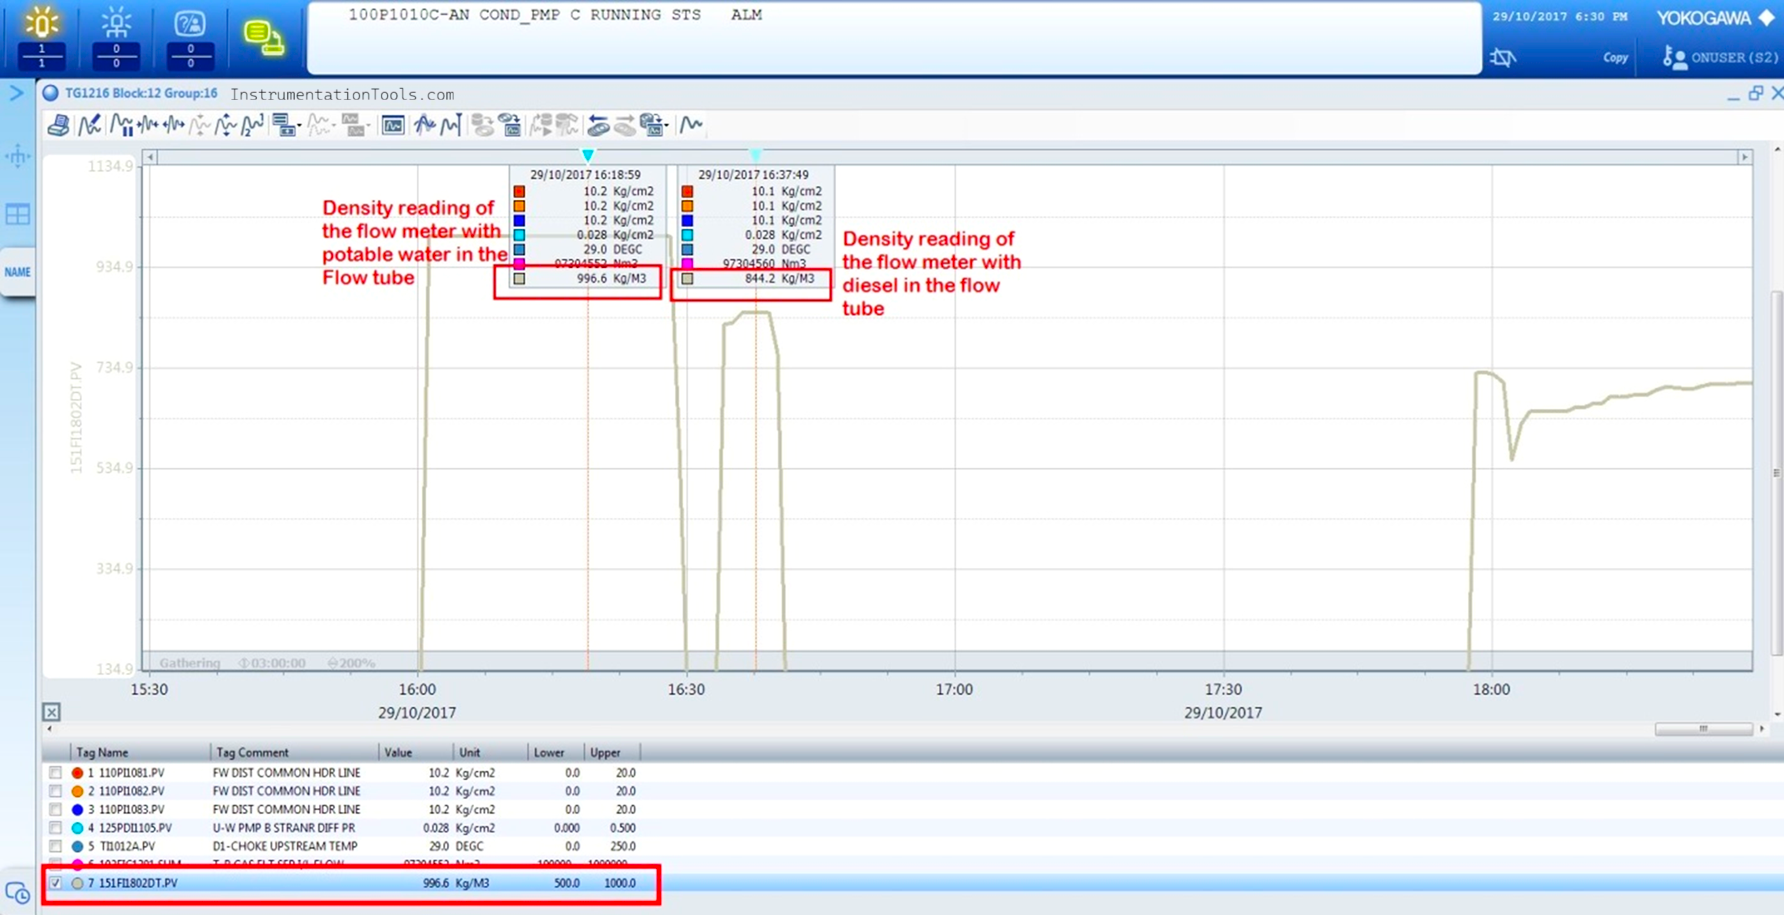Click the ONUSER key user icon
This screenshot has width=1784, height=915.
click(1673, 58)
